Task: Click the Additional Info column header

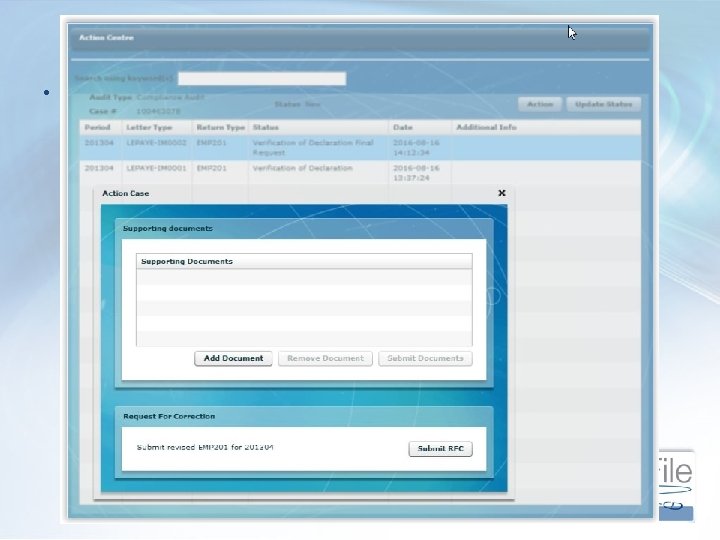Action: click(546, 127)
